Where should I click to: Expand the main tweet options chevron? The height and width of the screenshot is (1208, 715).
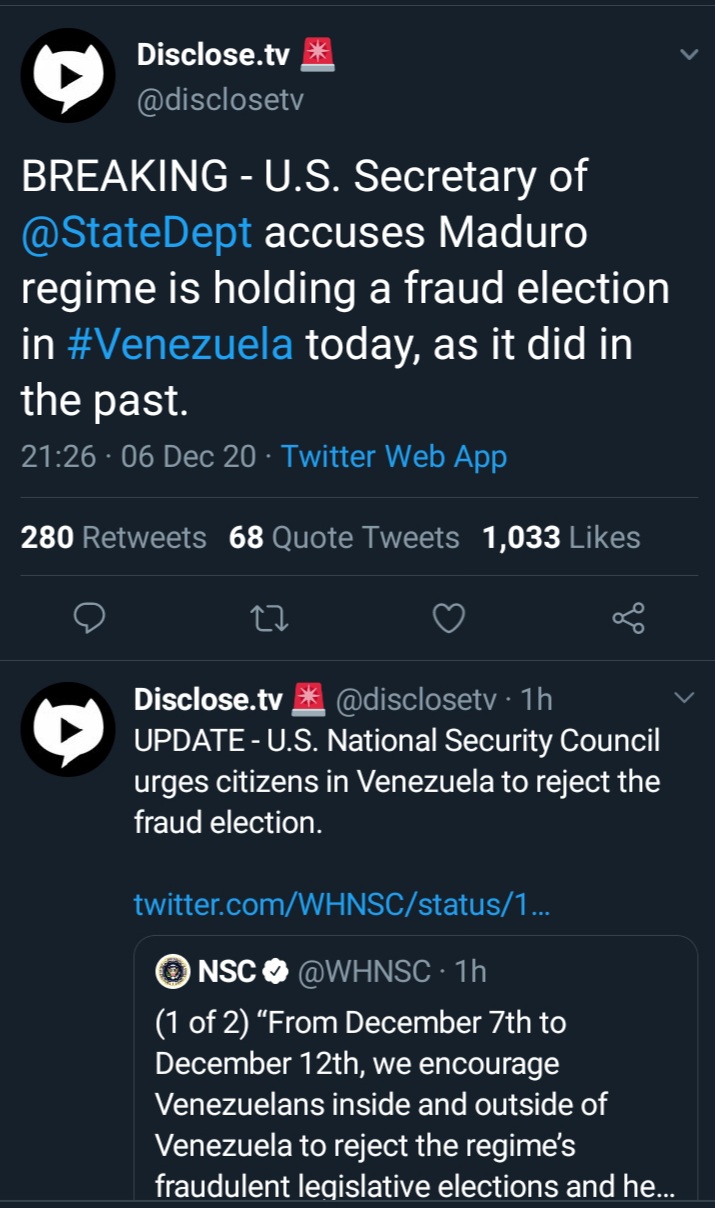(688, 54)
